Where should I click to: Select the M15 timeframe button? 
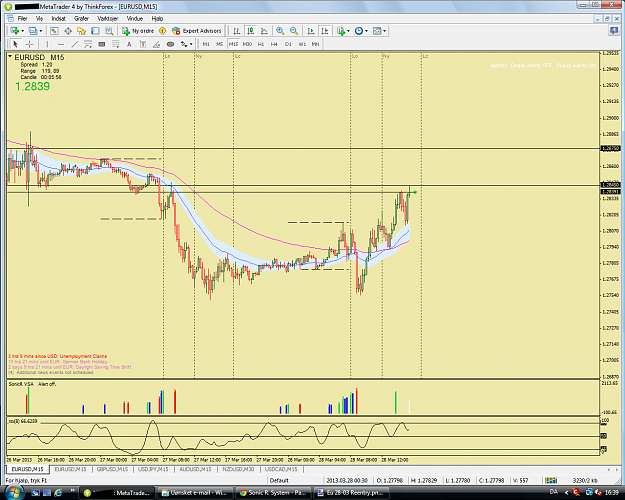point(233,44)
